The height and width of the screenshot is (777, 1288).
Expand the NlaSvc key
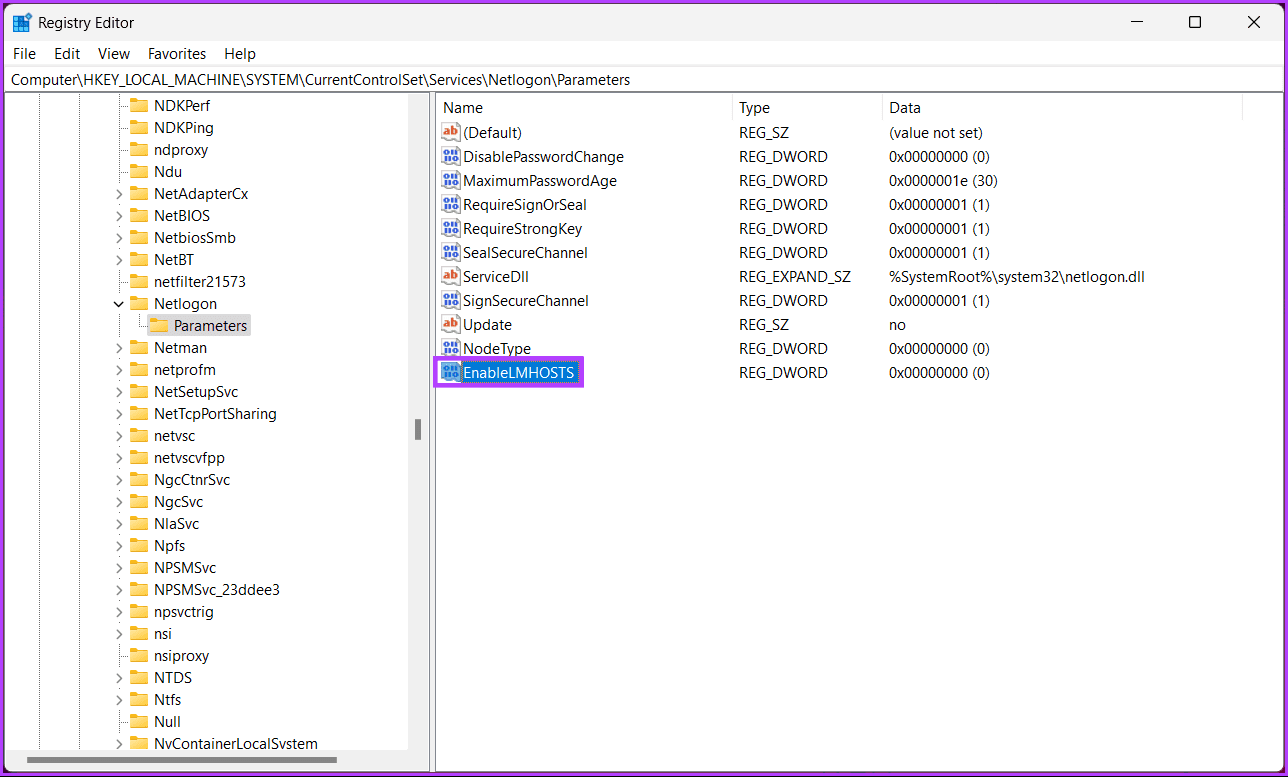click(x=119, y=523)
